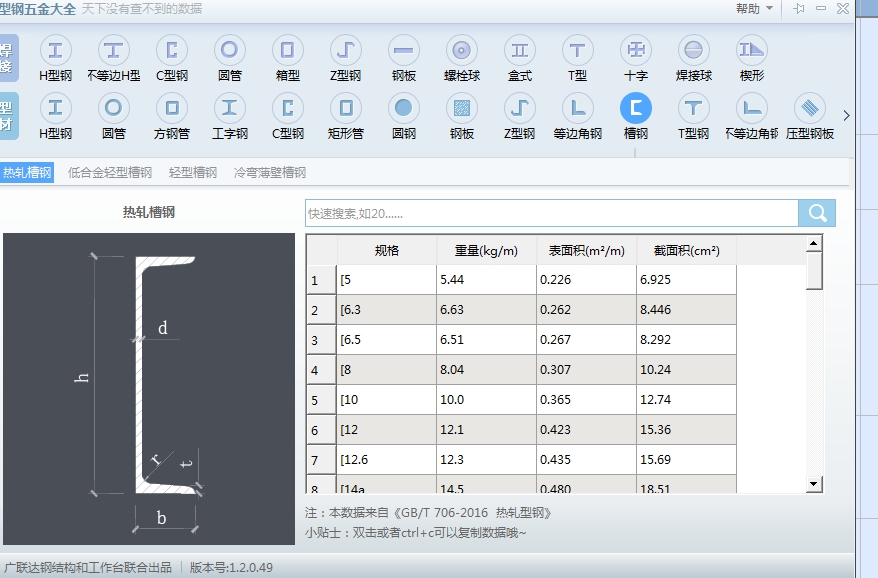Select the profile 钢板 icon in the second row

click(462, 108)
